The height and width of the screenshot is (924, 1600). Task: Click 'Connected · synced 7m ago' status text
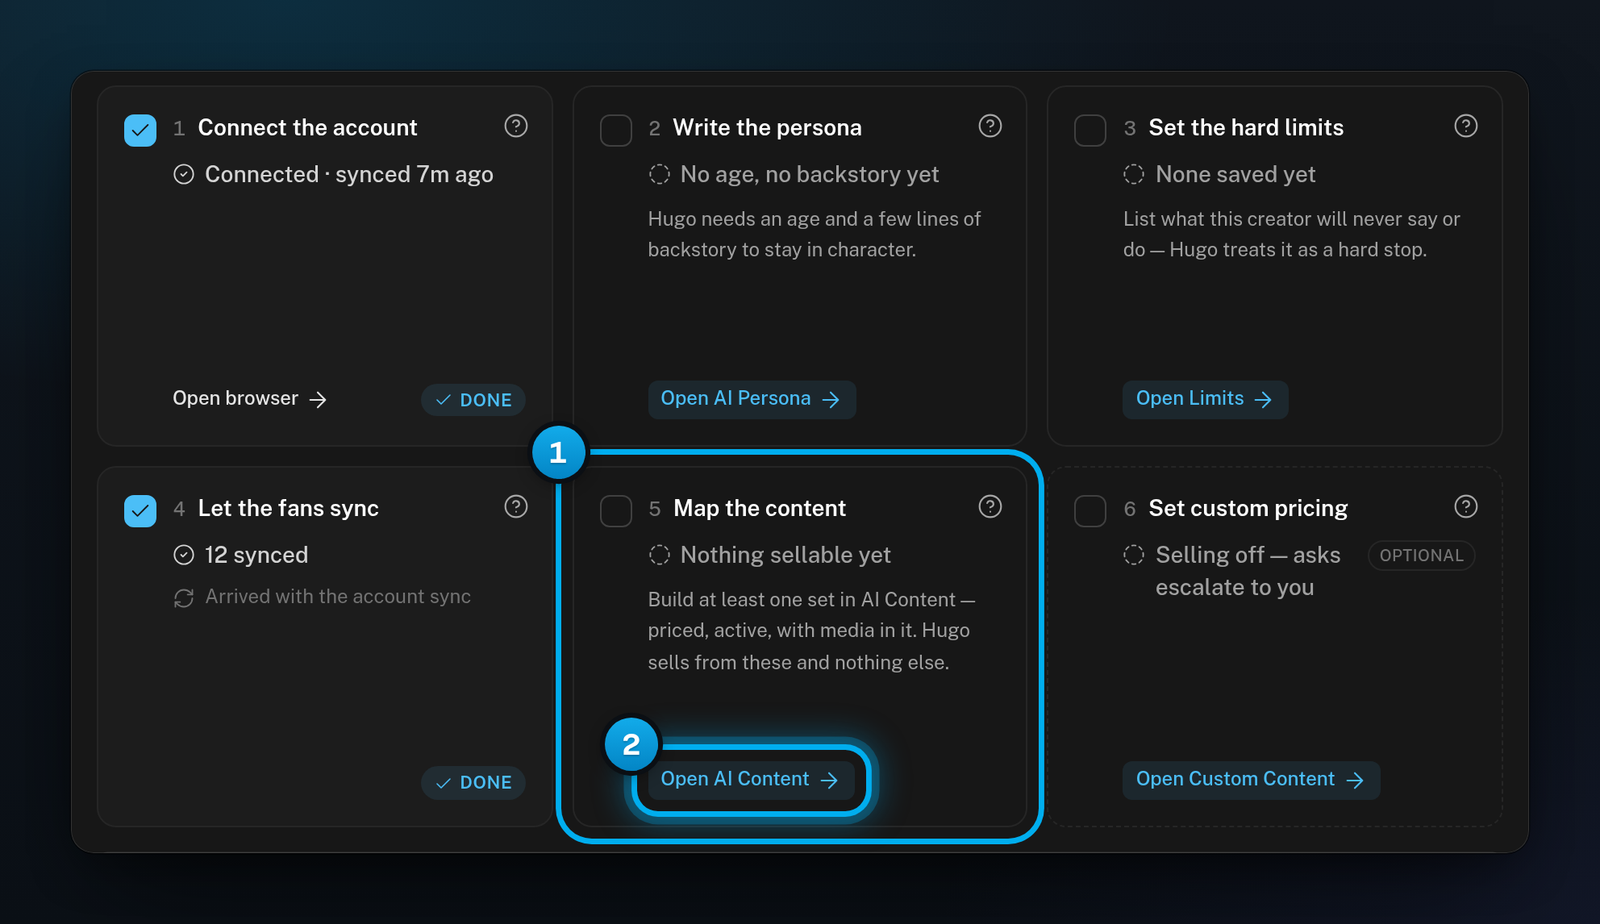point(349,175)
